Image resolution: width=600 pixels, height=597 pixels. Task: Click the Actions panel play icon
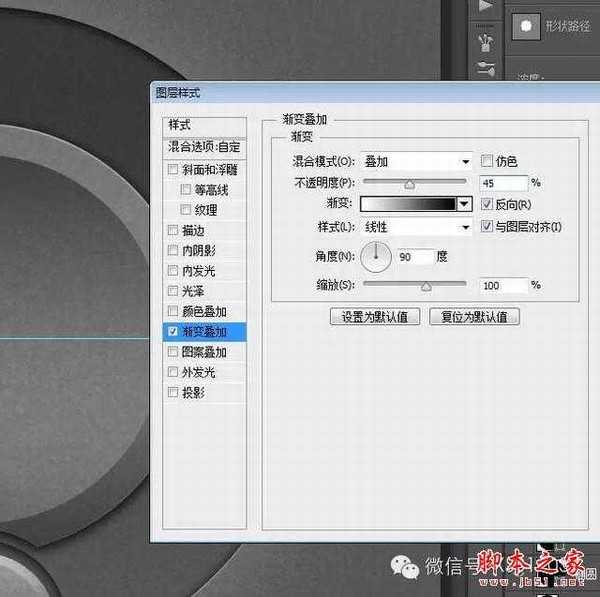tap(487, 5)
